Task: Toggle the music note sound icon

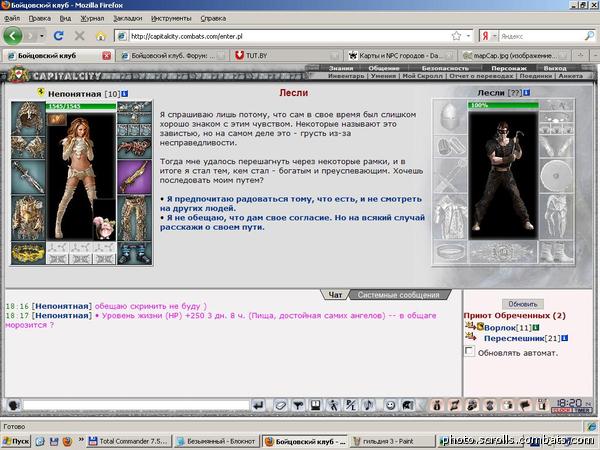Action: 368,405
